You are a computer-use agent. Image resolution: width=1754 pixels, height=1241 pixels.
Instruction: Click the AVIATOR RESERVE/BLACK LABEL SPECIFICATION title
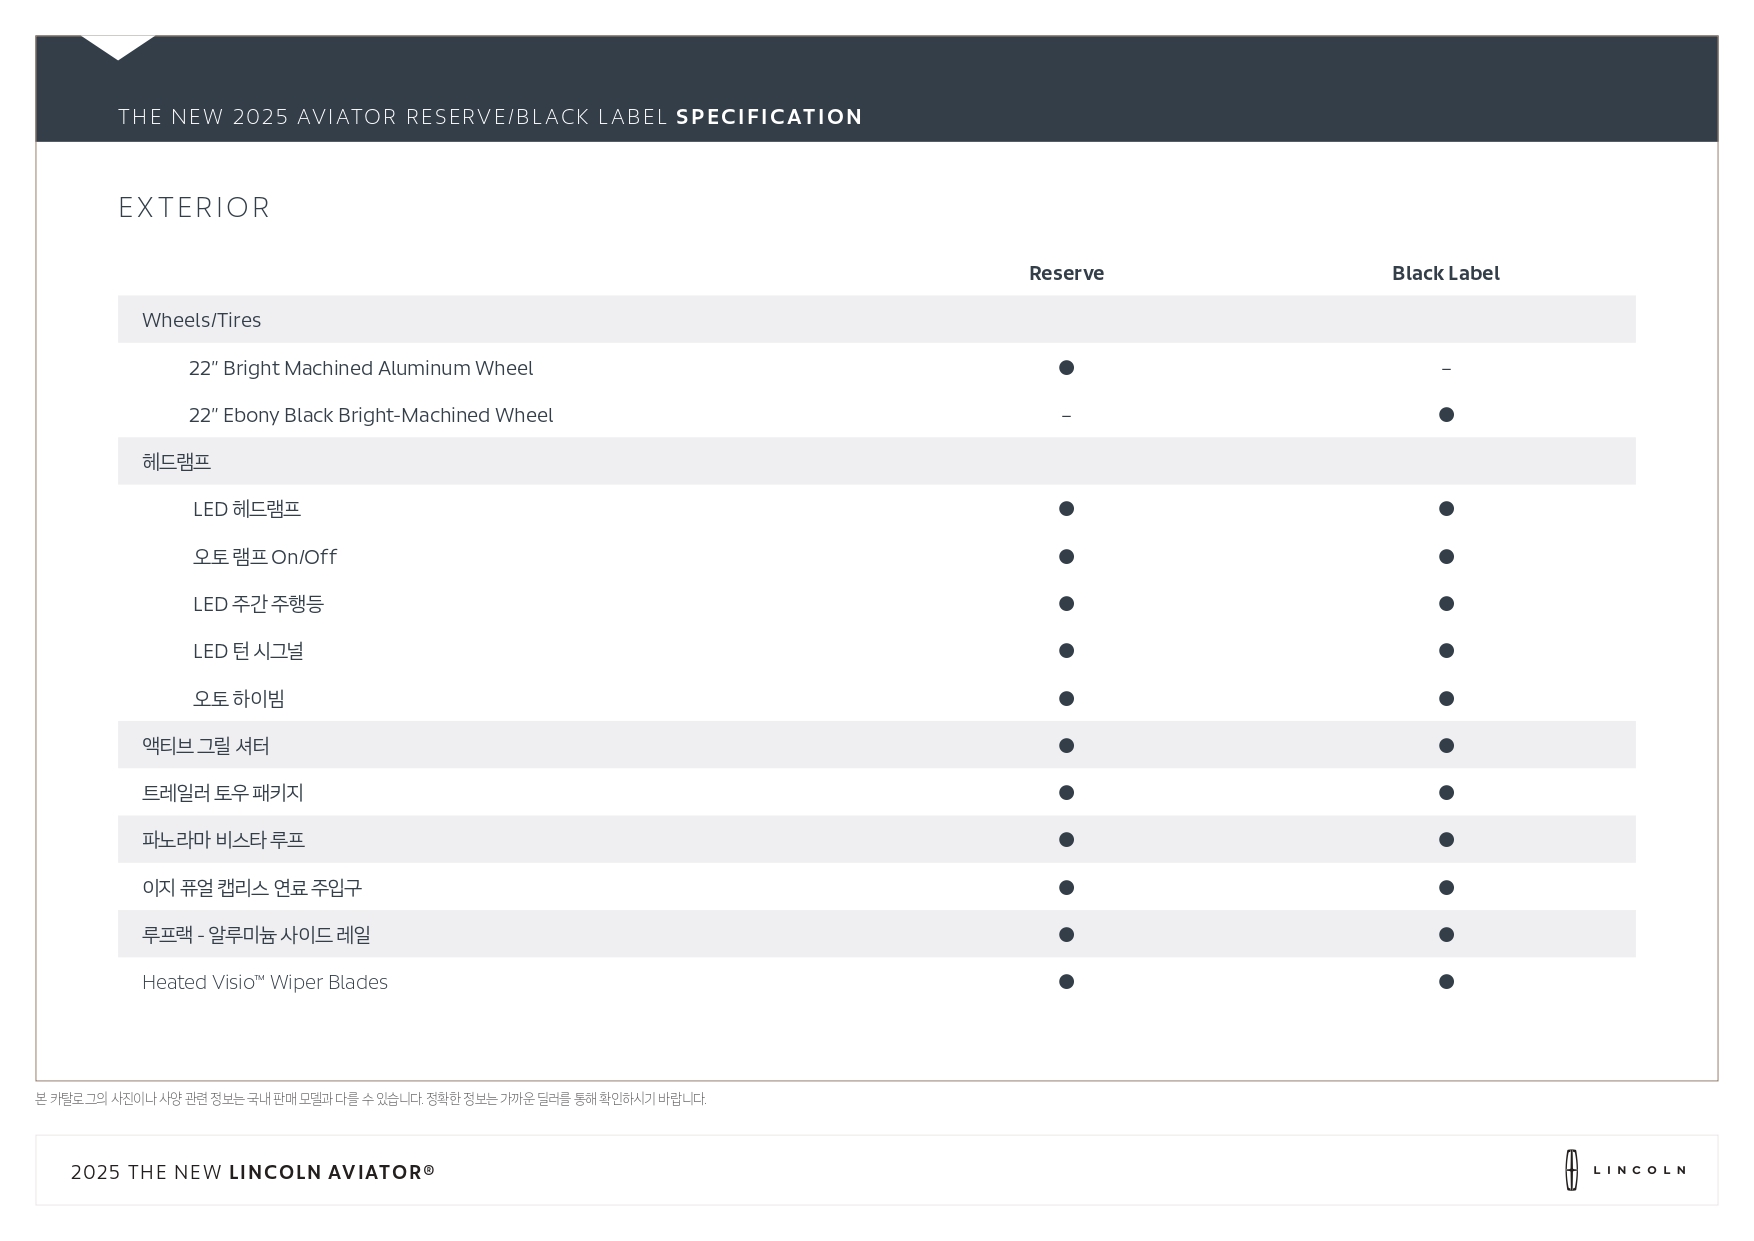pos(490,117)
